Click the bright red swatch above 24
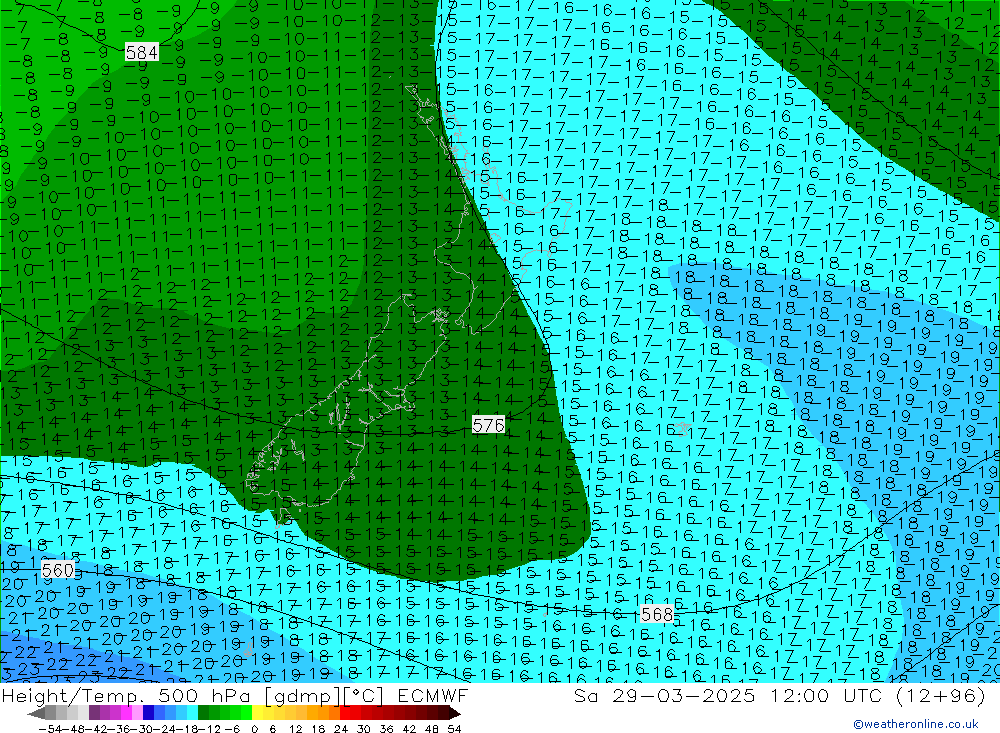The height and width of the screenshot is (733, 1000). click(345, 712)
